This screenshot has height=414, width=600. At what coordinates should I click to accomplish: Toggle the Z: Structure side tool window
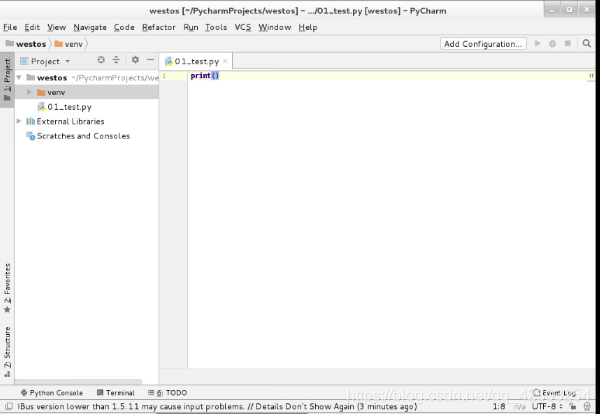(7, 351)
